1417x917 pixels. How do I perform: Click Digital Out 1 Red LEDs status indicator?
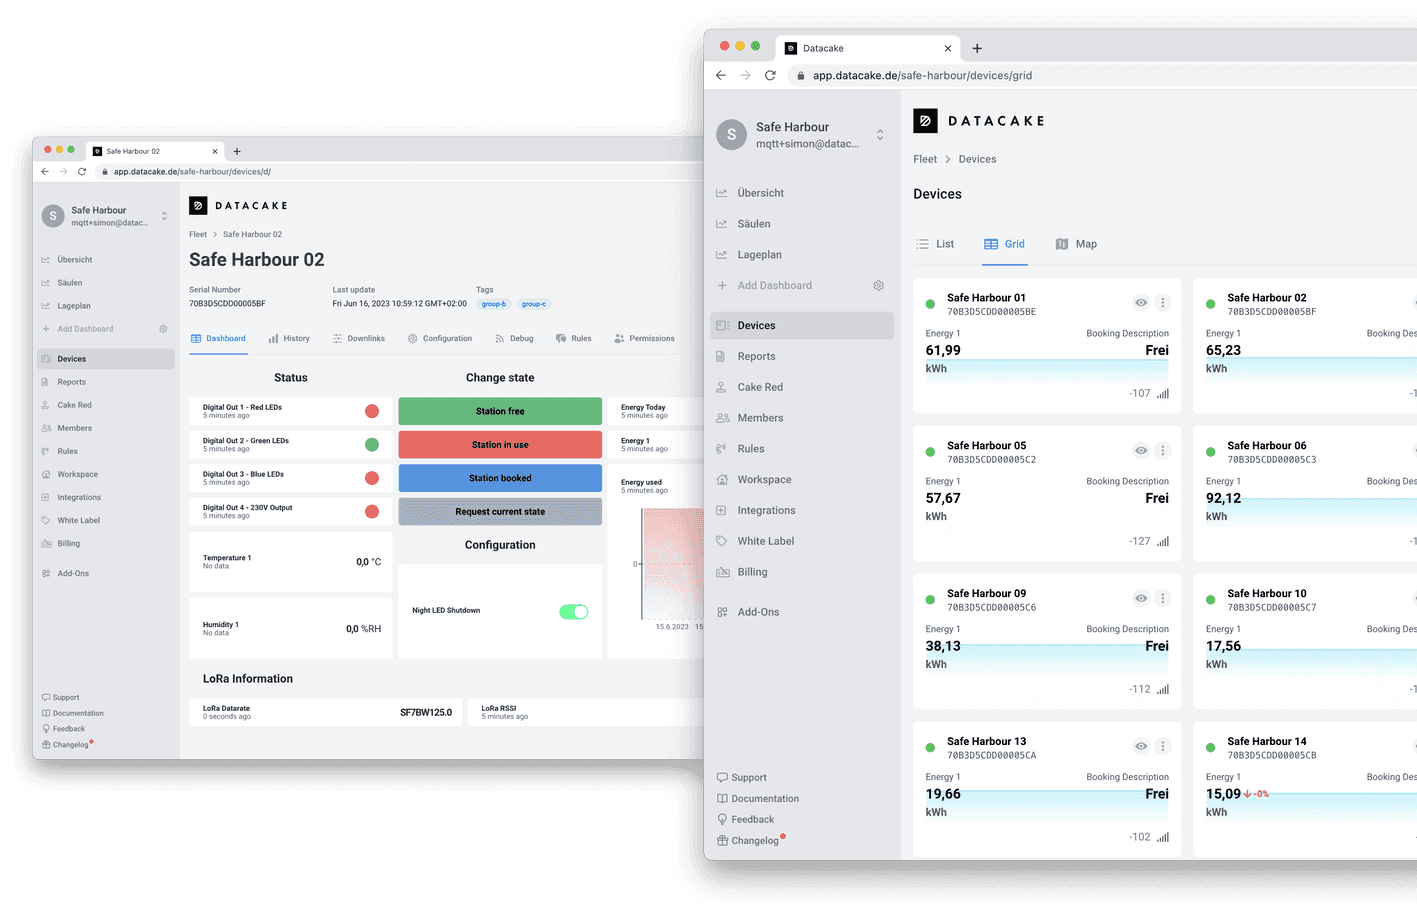pyautogui.click(x=372, y=411)
